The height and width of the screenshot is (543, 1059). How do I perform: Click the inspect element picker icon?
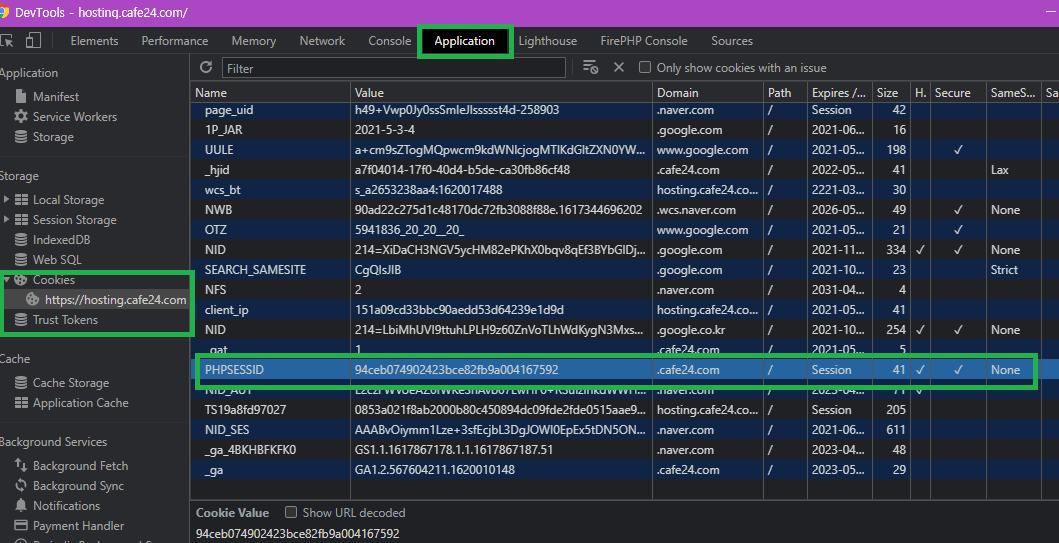(8, 41)
